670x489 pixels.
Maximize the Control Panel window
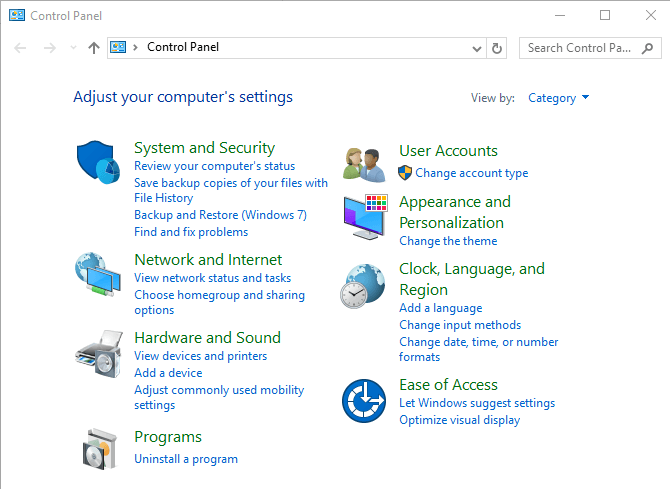point(605,15)
